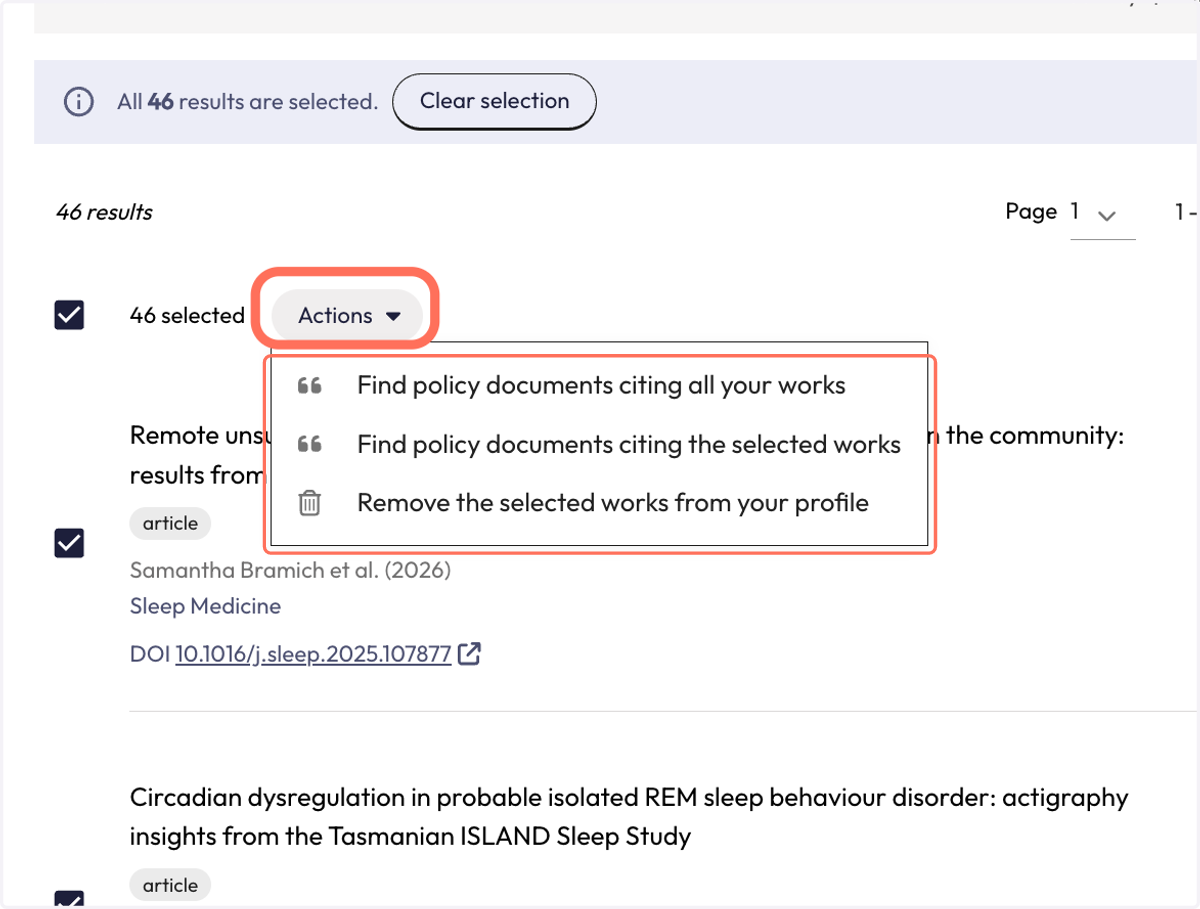This screenshot has height=909, width=1200.
Task: Uncheck the Remote unsupervised article checkbox
Action: 69,543
